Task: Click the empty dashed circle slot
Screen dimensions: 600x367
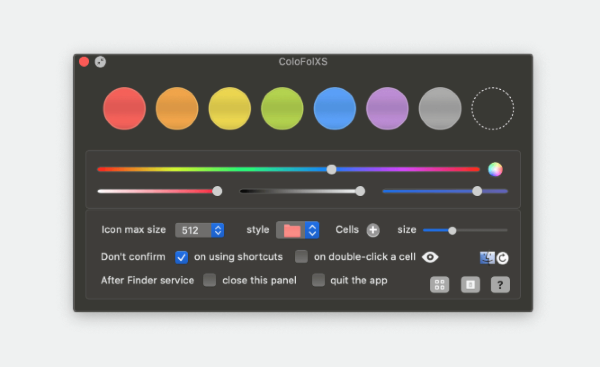Action: pyautogui.click(x=492, y=108)
